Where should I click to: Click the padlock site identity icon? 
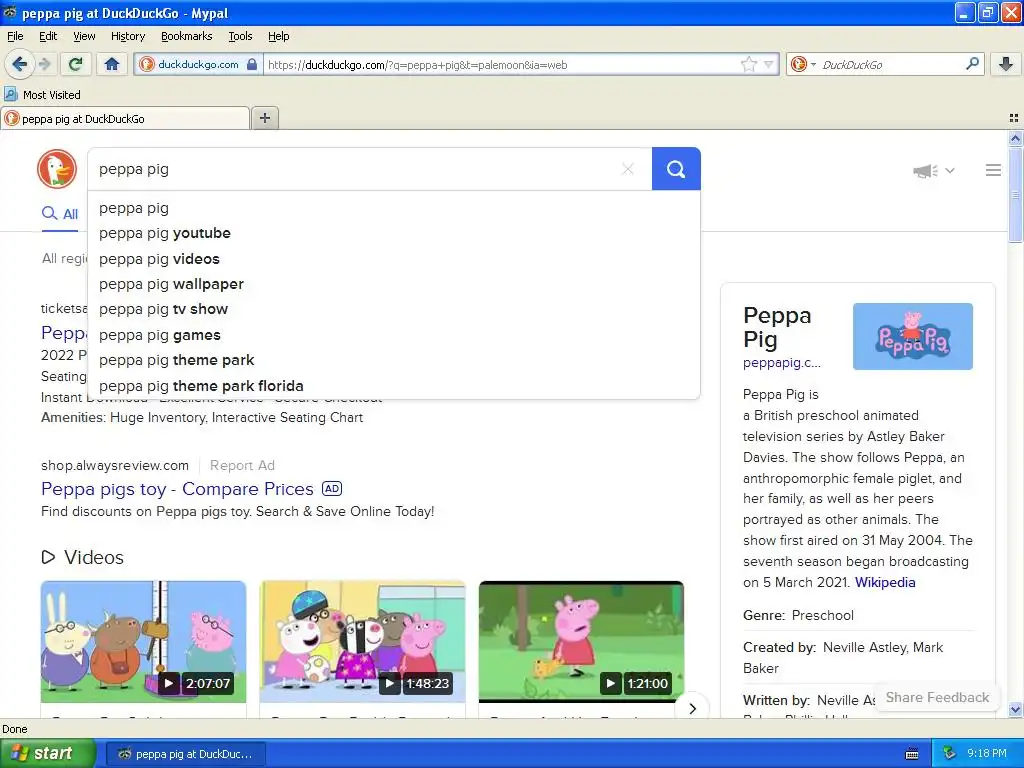[x=252, y=64]
